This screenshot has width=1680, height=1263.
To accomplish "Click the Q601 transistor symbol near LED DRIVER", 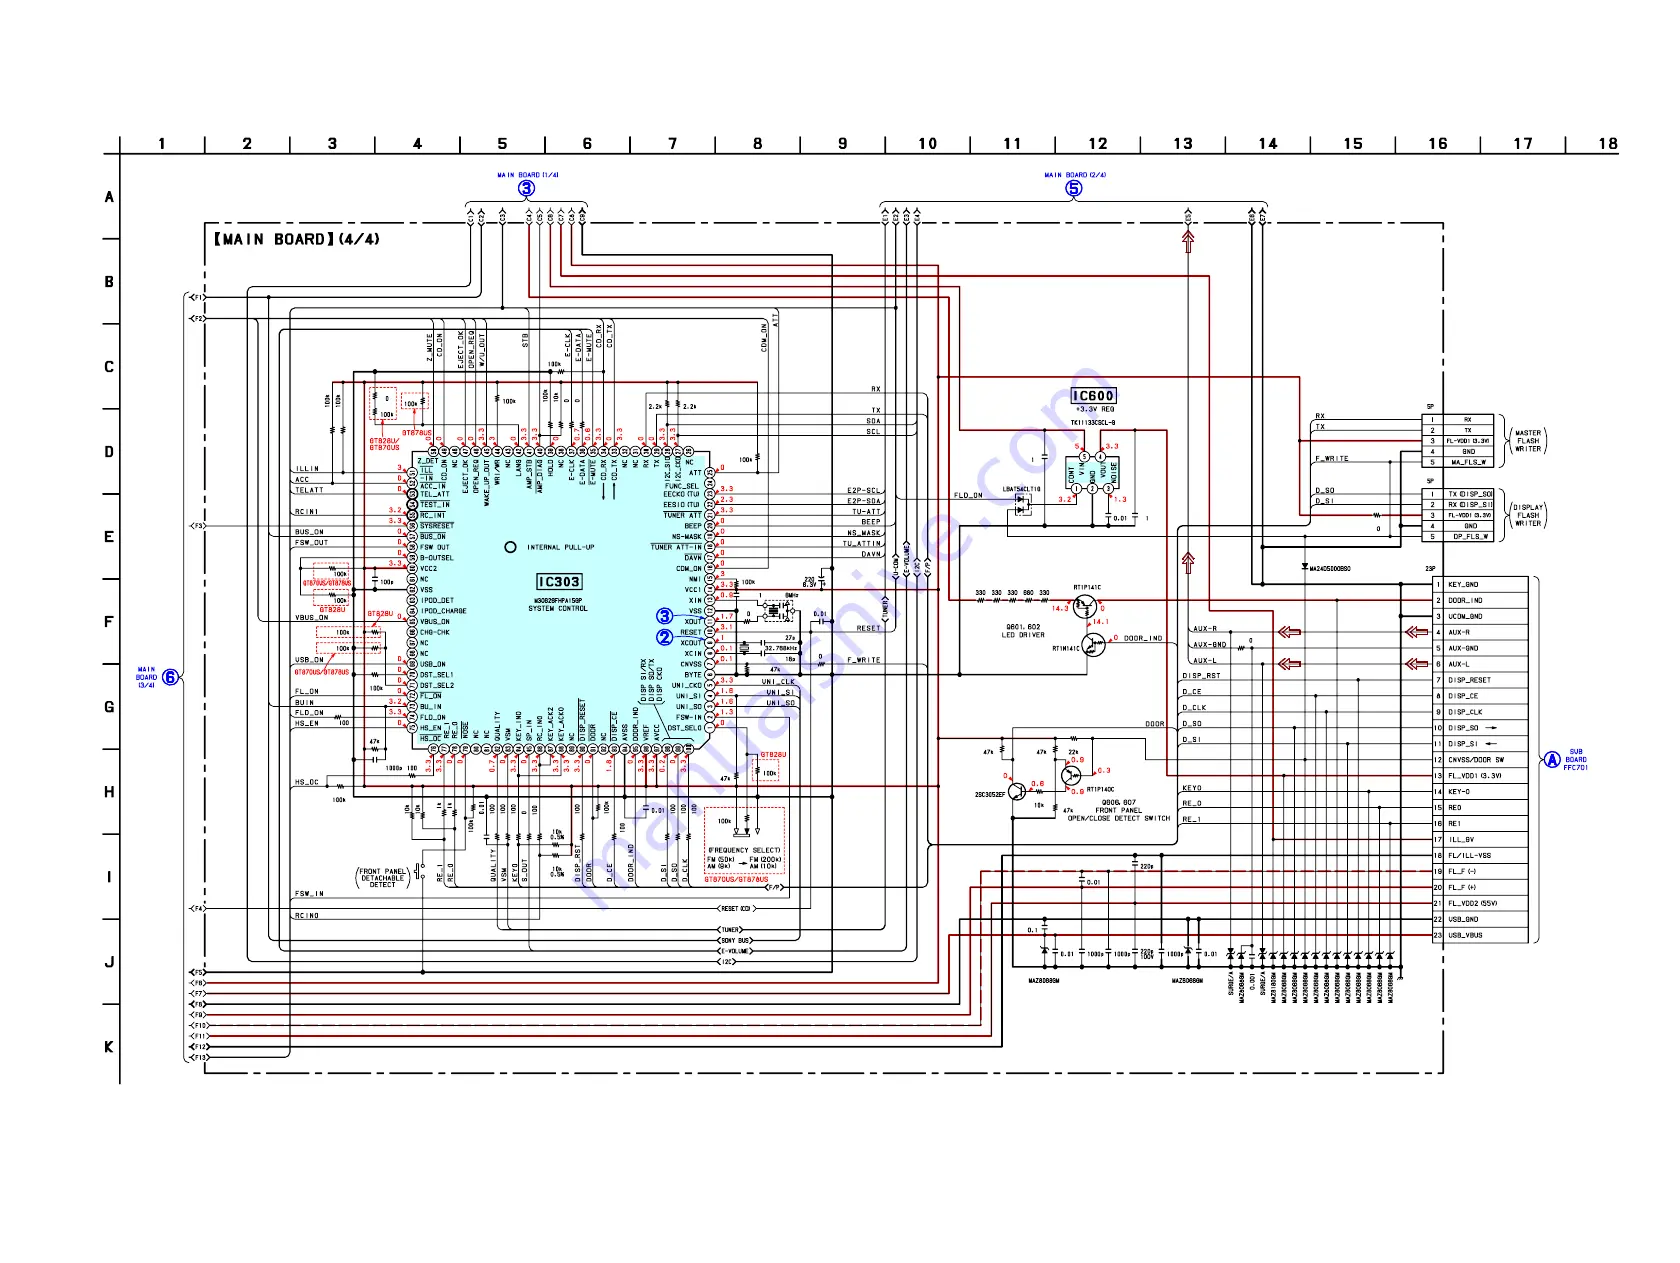I will click(x=1086, y=607).
